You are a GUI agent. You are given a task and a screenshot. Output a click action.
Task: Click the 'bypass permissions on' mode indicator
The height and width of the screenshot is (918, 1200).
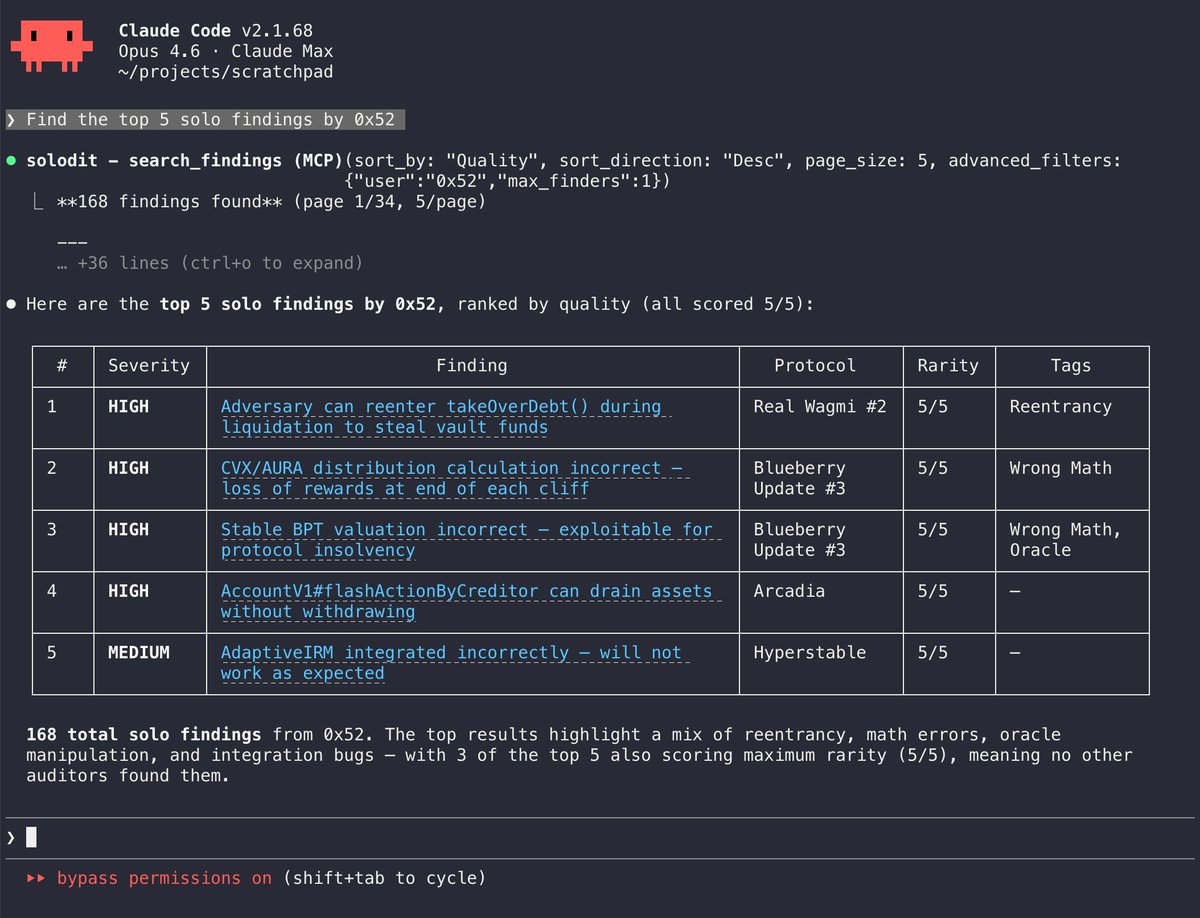click(x=164, y=878)
